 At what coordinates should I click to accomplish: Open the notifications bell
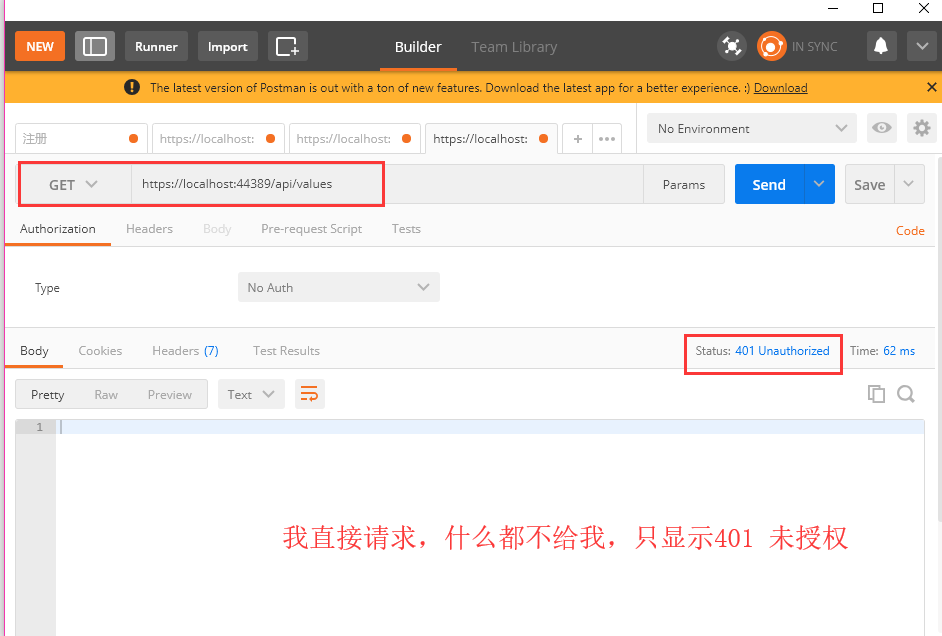tap(881, 46)
